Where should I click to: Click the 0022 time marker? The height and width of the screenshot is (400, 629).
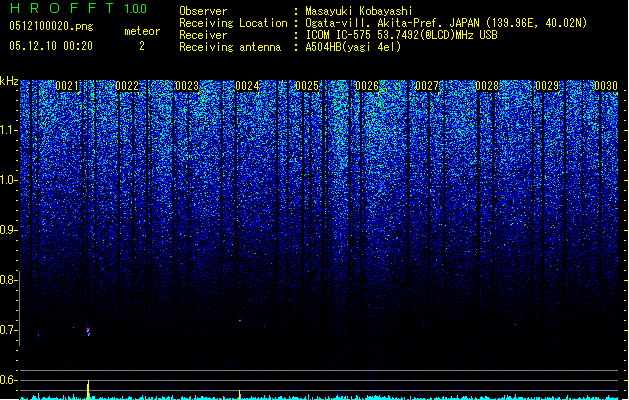click(127, 86)
